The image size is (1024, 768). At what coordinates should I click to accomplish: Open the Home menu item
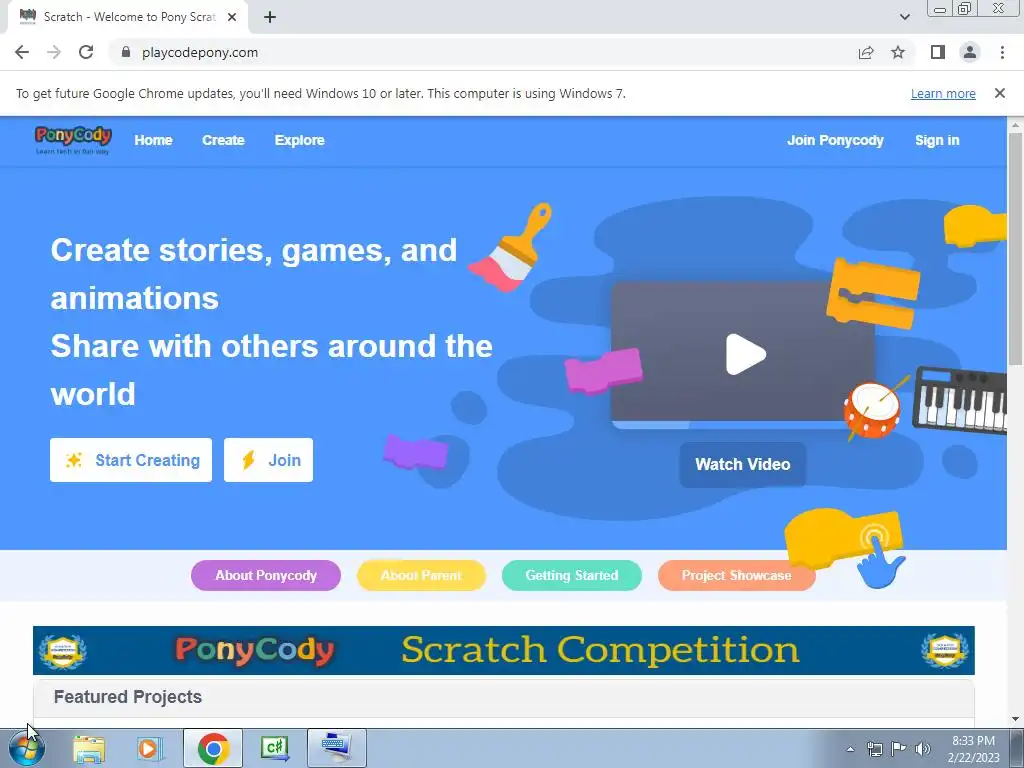pos(153,140)
